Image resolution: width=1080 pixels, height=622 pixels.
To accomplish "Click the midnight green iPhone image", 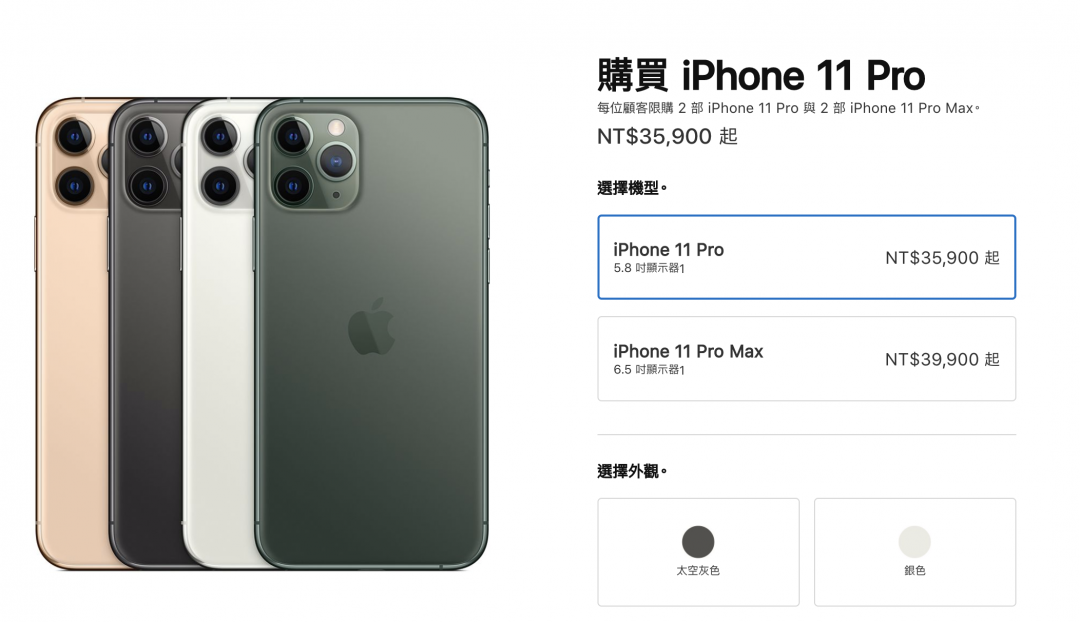I will 372,334.
